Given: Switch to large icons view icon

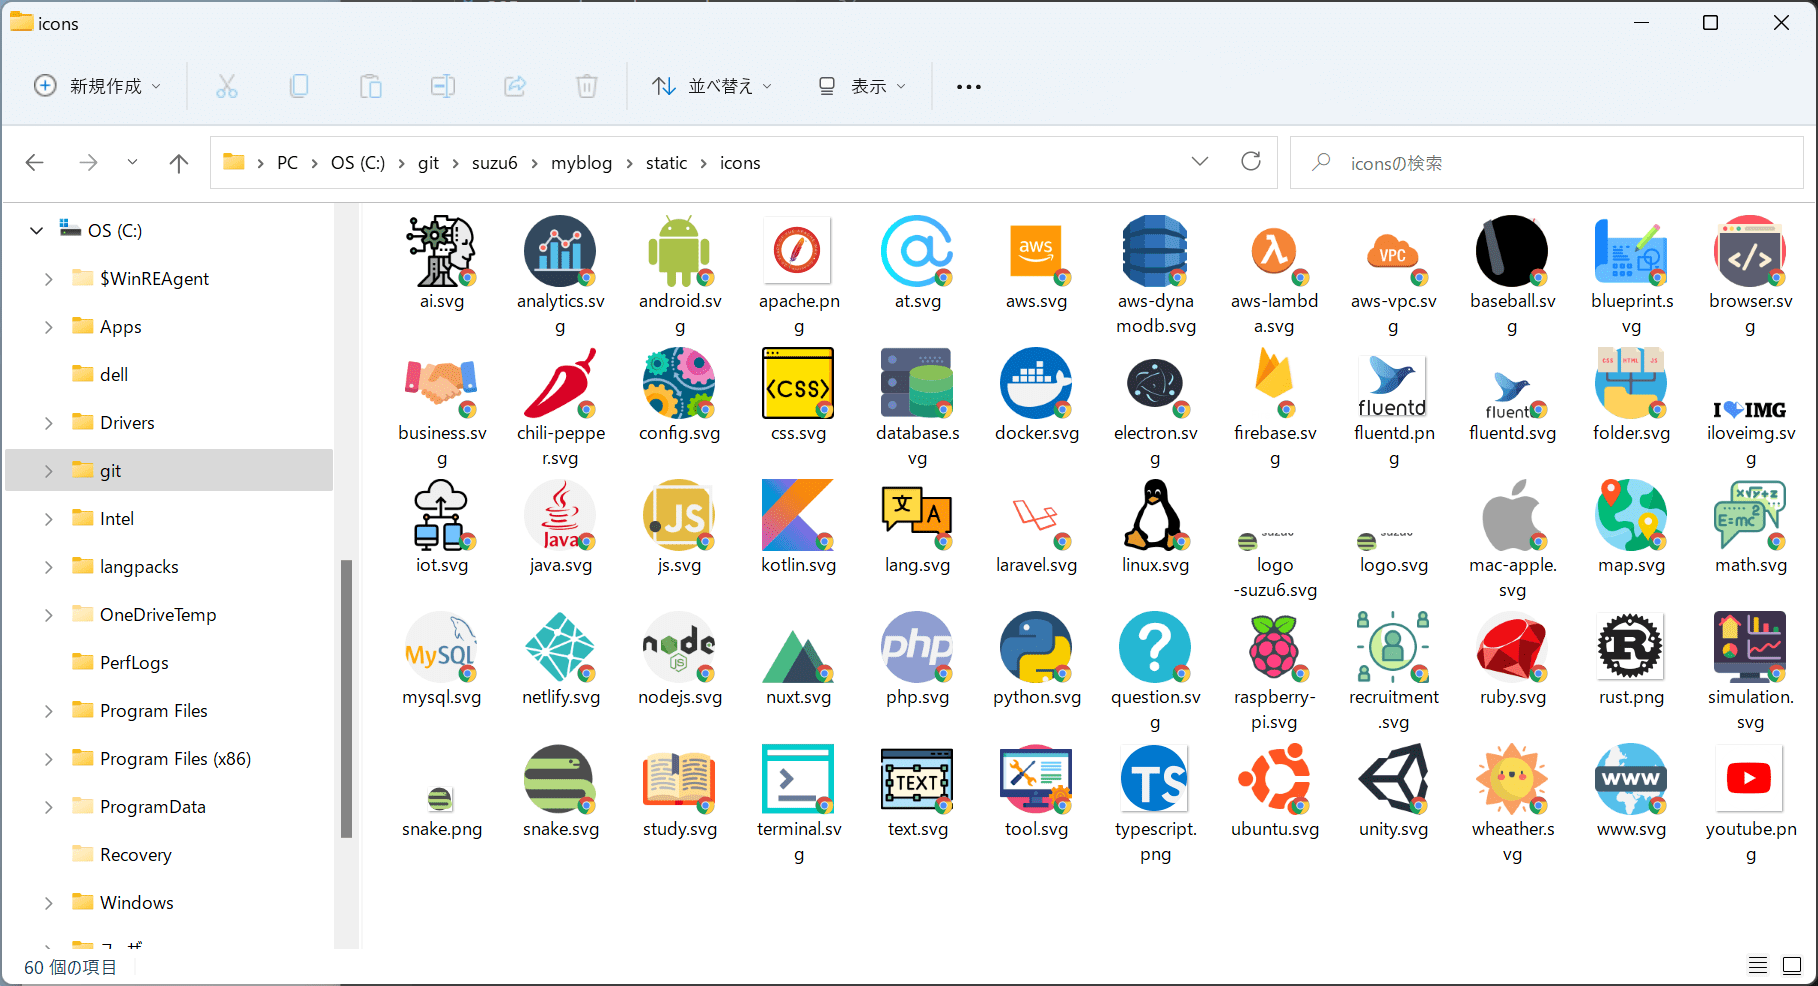Looking at the screenshot, I should 1792,965.
